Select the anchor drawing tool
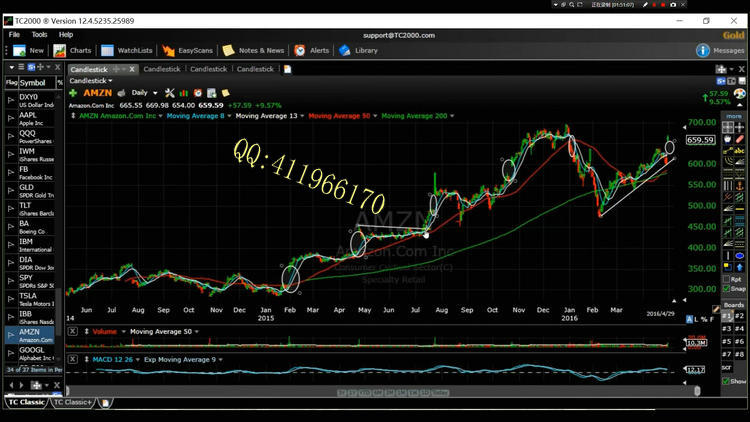Screen dimensions: 750x422 (739, 185)
